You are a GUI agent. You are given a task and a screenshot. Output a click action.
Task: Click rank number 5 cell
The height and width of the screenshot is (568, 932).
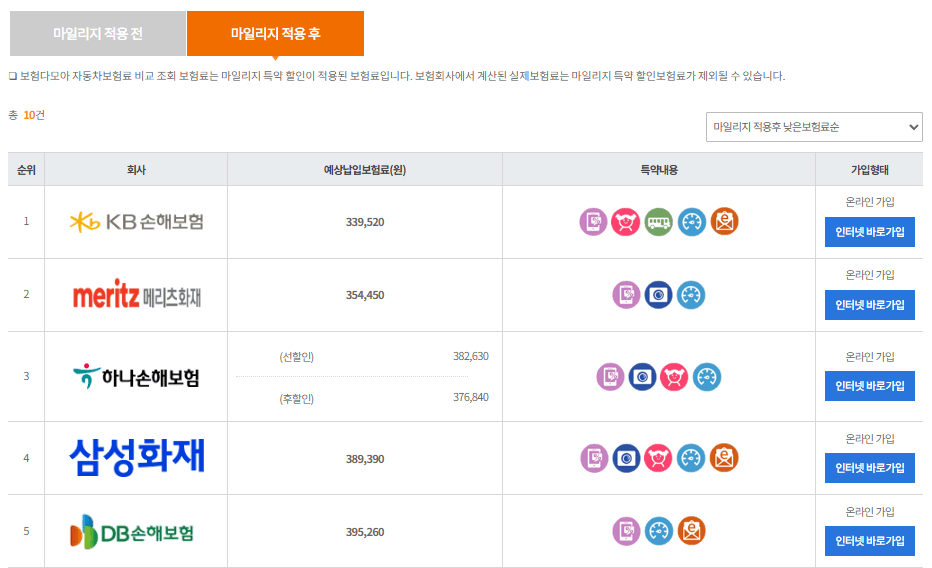(x=26, y=531)
